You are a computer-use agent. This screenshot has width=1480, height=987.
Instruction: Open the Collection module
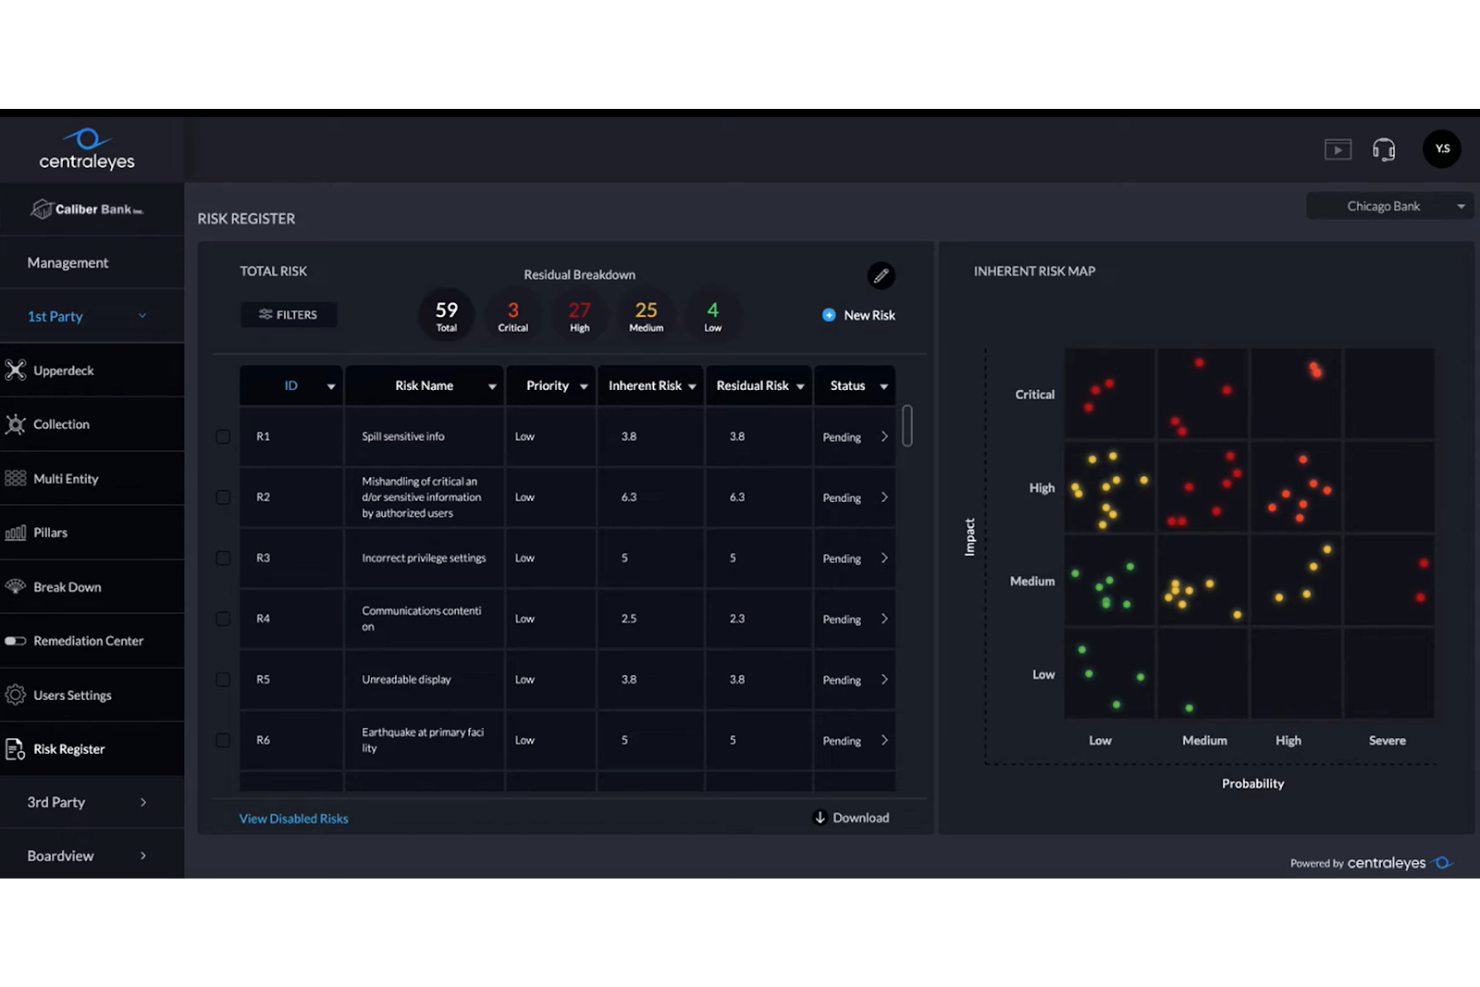(x=17, y=424)
